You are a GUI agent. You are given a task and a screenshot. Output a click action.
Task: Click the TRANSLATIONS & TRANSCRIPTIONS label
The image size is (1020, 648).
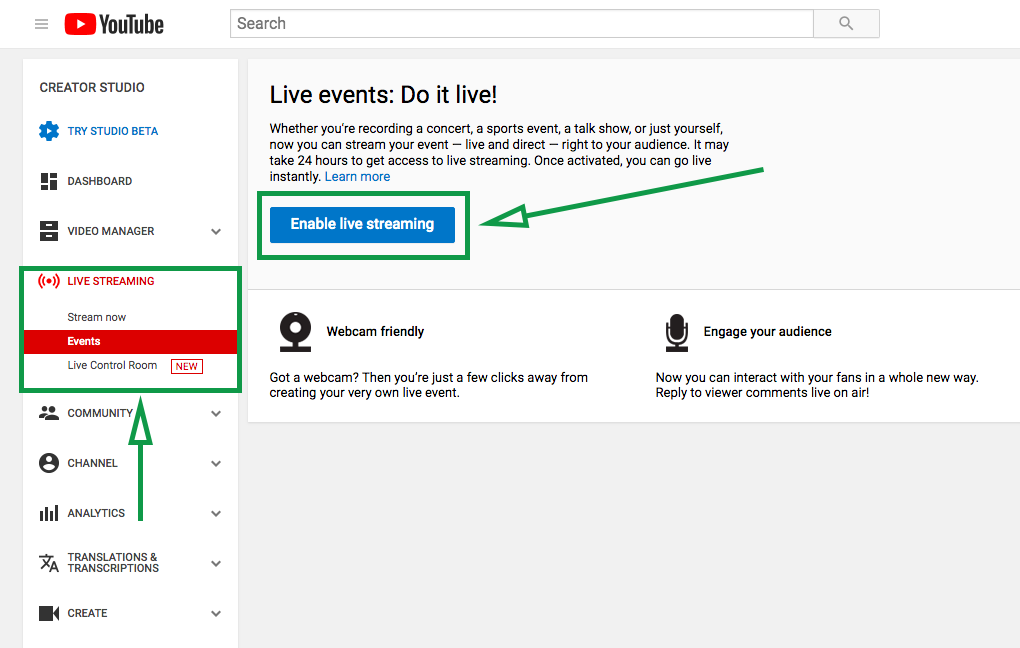click(x=113, y=563)
